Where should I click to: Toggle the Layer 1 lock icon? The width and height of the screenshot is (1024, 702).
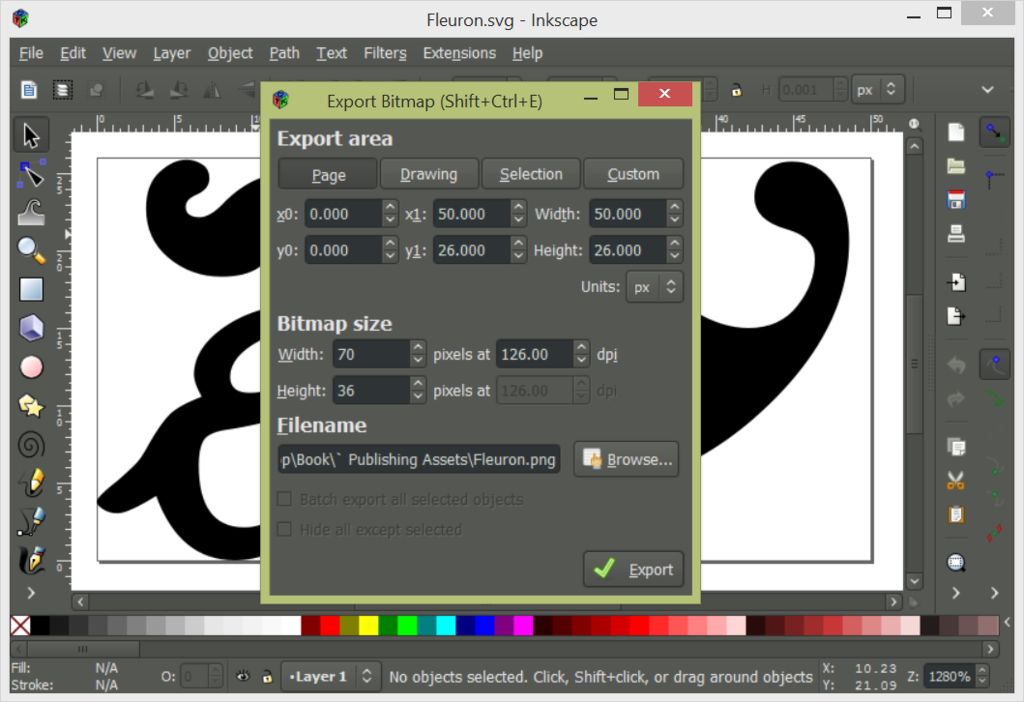point(267,677)
